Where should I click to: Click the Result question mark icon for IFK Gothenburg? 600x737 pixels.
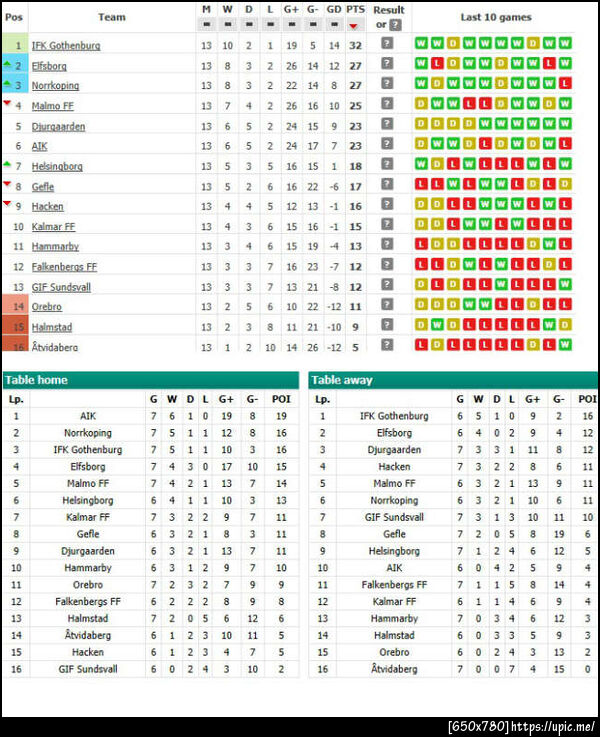coord(387,45)
